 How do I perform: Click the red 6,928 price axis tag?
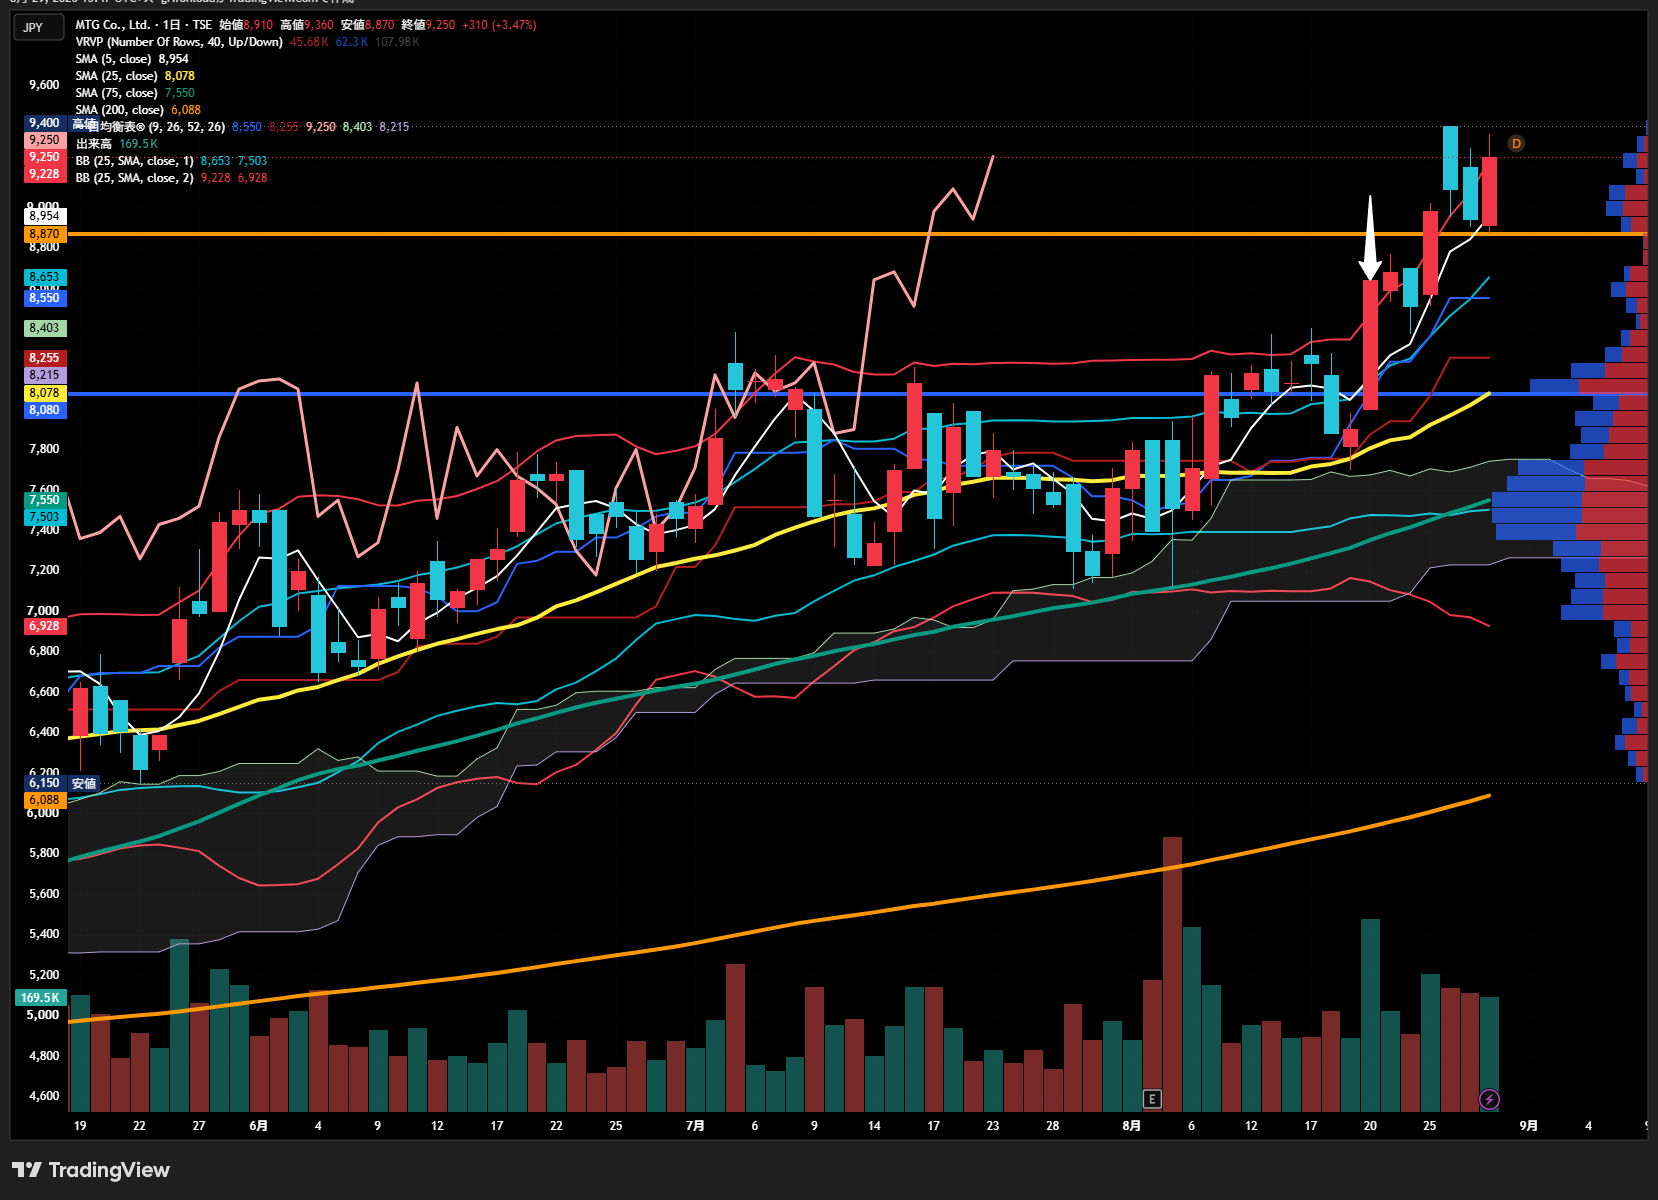click(x=45, y=626)
